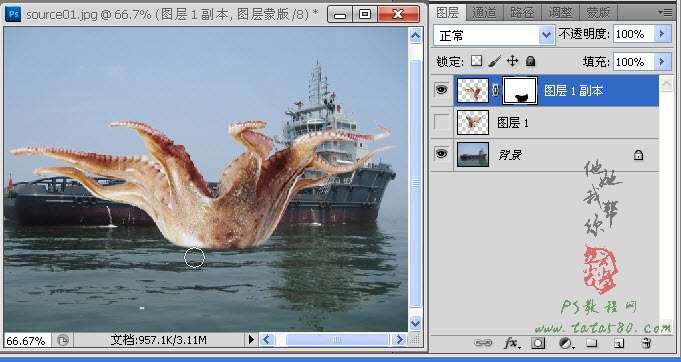The width and height of the screenshot is (681, 362).
Task: Select the layer mask thumbnail of 图层 1 副本
Action: [520, 91]
